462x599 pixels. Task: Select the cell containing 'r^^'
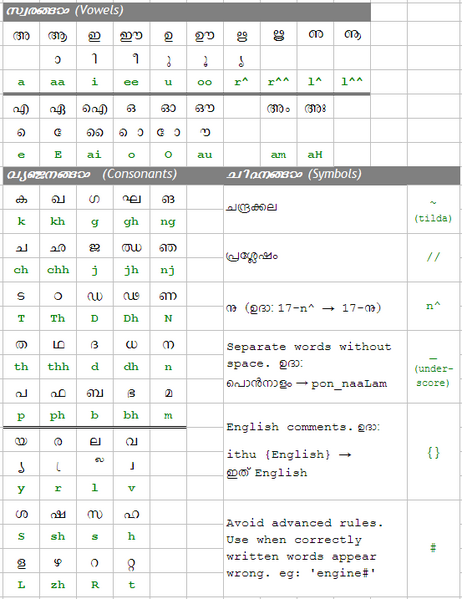[279, 81]
